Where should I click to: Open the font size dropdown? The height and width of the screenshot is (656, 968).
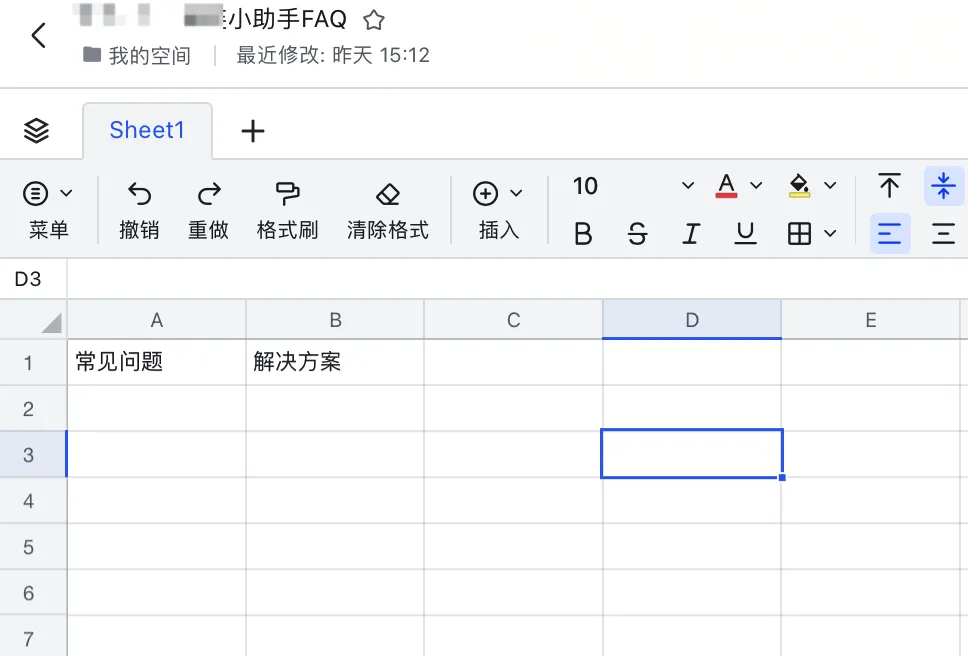tap(687, 186)
